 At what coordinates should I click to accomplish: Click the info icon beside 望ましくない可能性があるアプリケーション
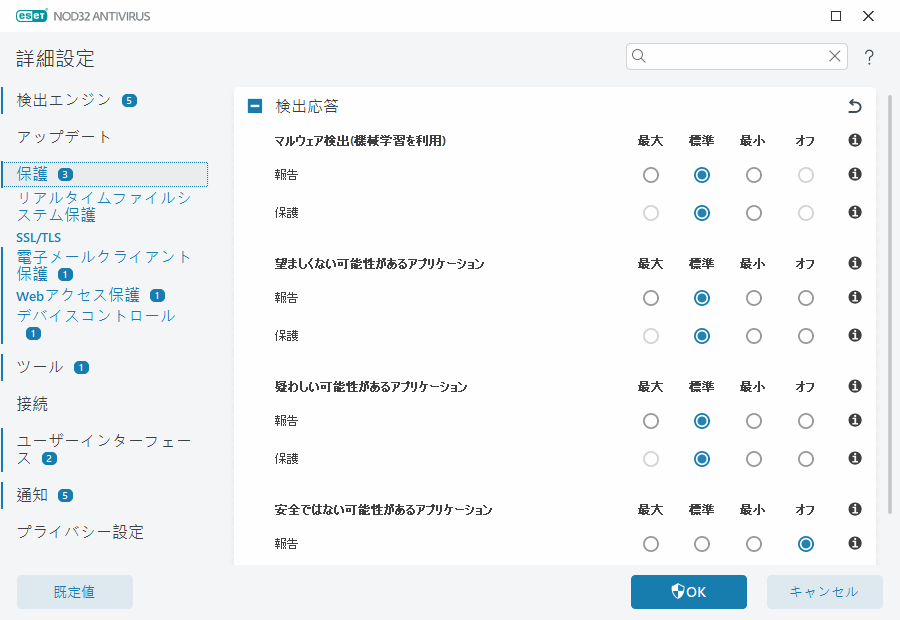point(854,263)
